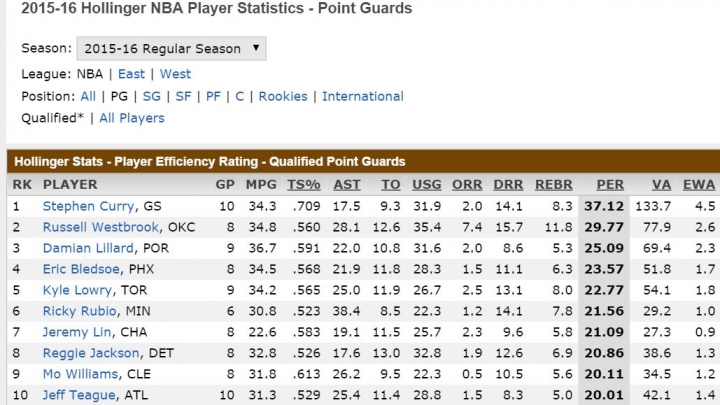Screen dimensions: 720x405
Task: Open Ricky Rubio's player page
Action: pos(79,311)
